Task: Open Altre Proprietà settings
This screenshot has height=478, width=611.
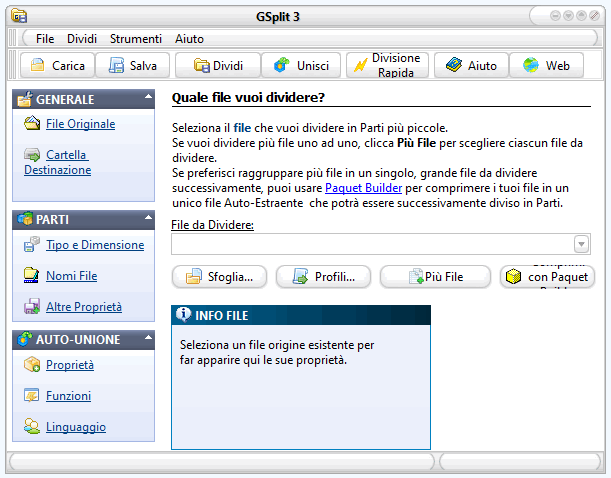Action: (84, 307)
